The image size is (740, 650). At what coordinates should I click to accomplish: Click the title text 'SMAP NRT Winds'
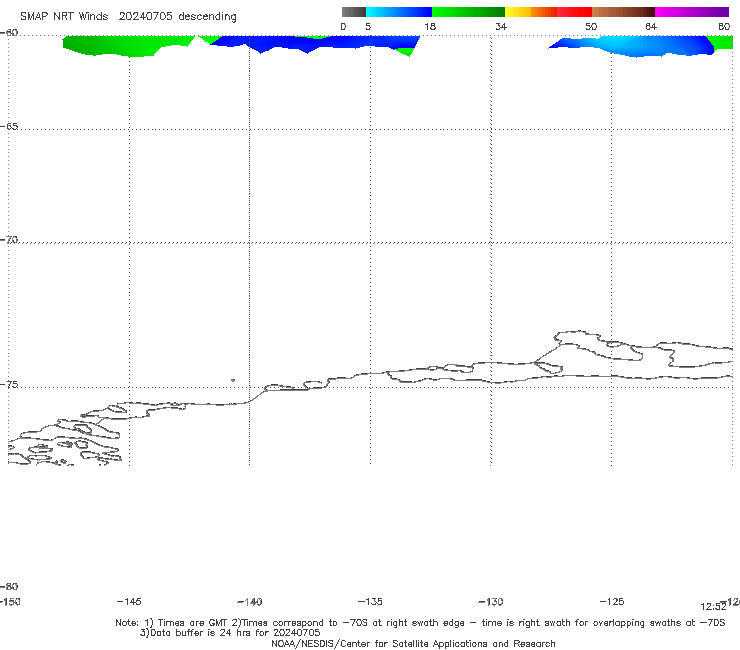(x=64, y=16)
